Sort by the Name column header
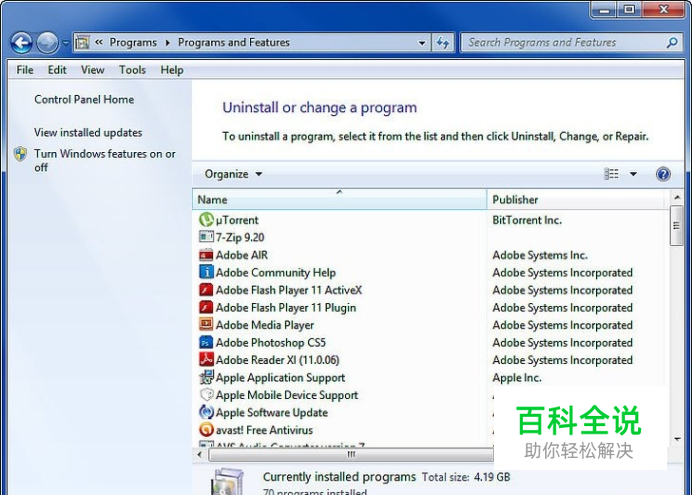The width and height of the screenshot is (692, 495). coord(339,199)
